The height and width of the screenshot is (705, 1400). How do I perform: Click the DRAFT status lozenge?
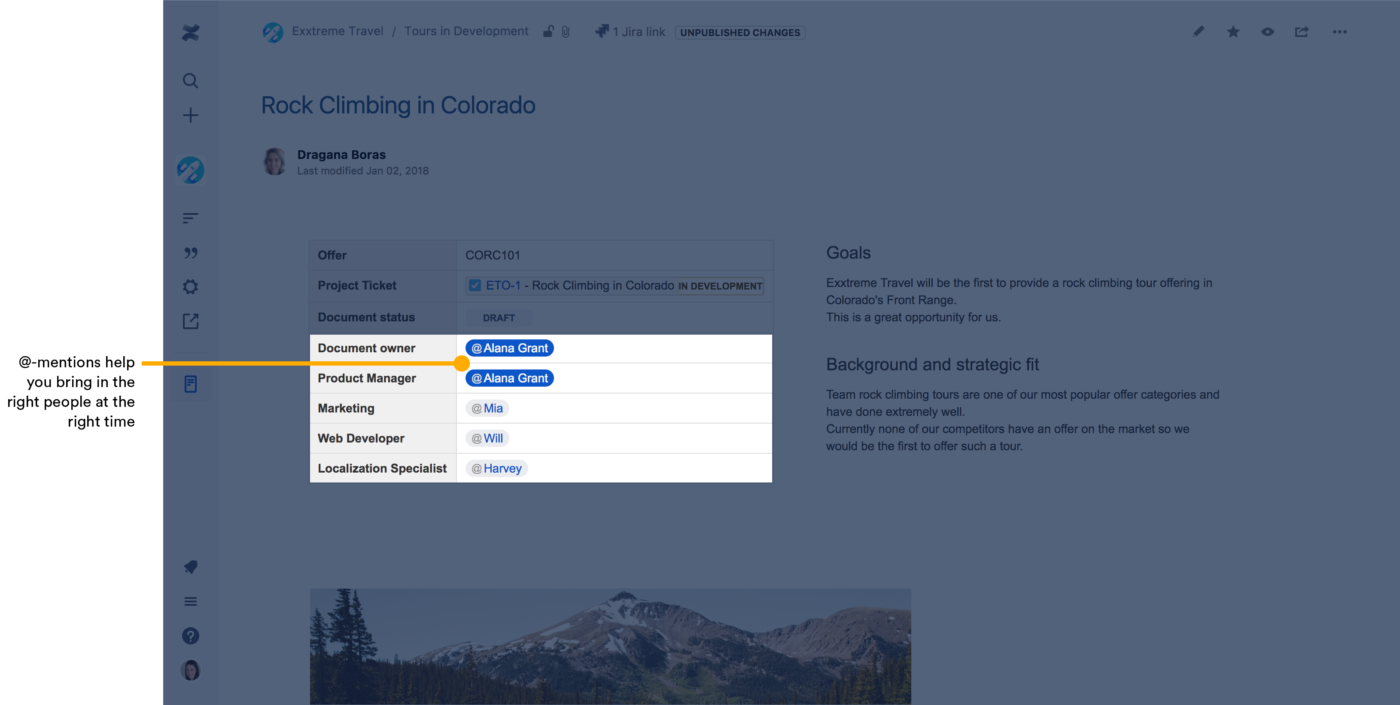(499, 318)
